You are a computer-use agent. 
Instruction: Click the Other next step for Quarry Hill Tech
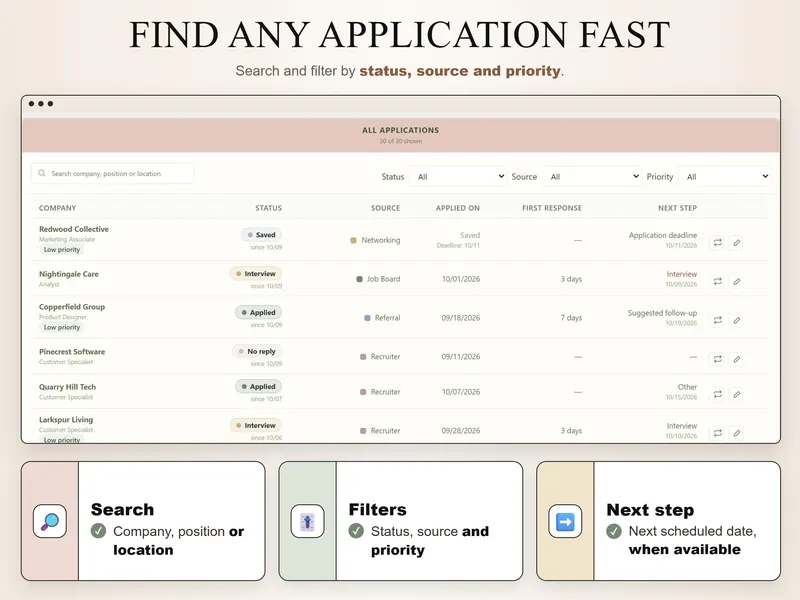(687, 387)
